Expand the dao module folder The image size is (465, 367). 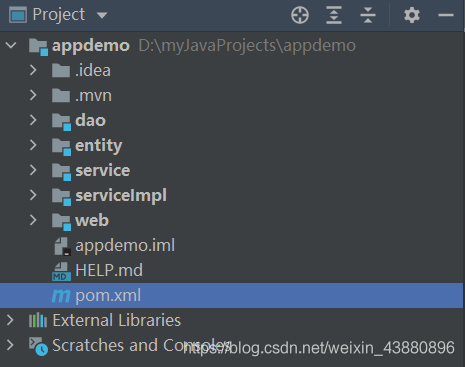coord(33,120)
